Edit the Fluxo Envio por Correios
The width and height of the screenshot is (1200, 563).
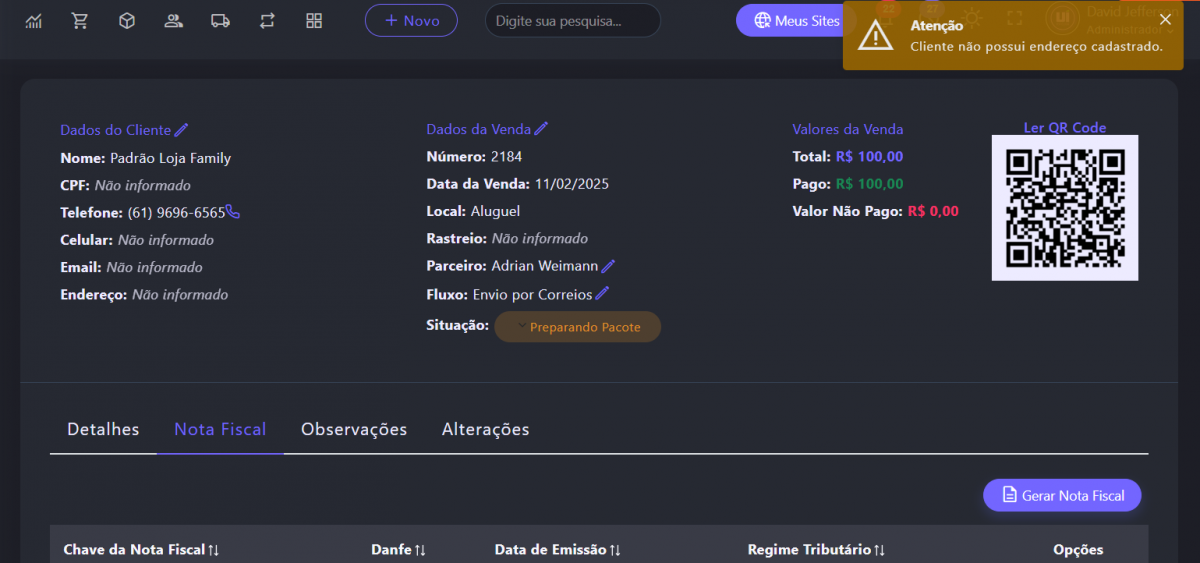tap(602, 294)
